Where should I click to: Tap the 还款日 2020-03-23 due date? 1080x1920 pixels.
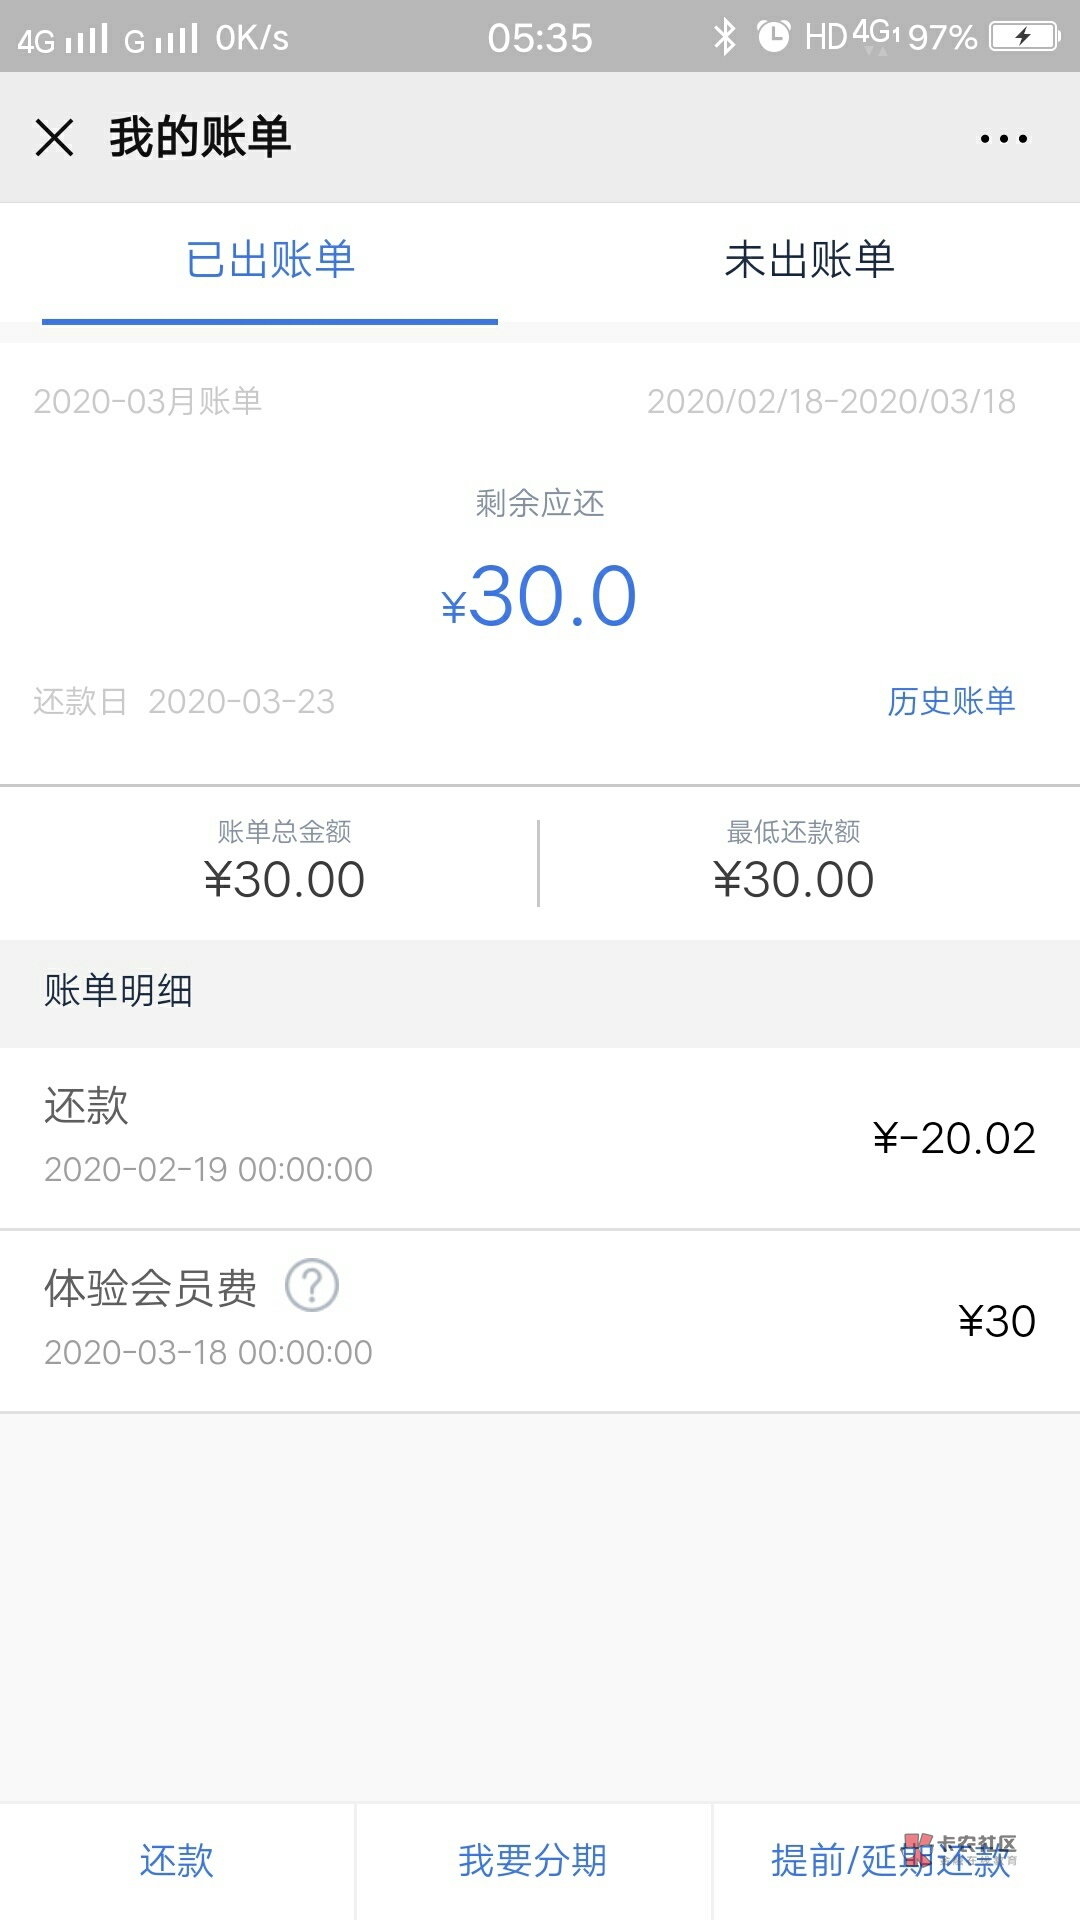(184, 701)
